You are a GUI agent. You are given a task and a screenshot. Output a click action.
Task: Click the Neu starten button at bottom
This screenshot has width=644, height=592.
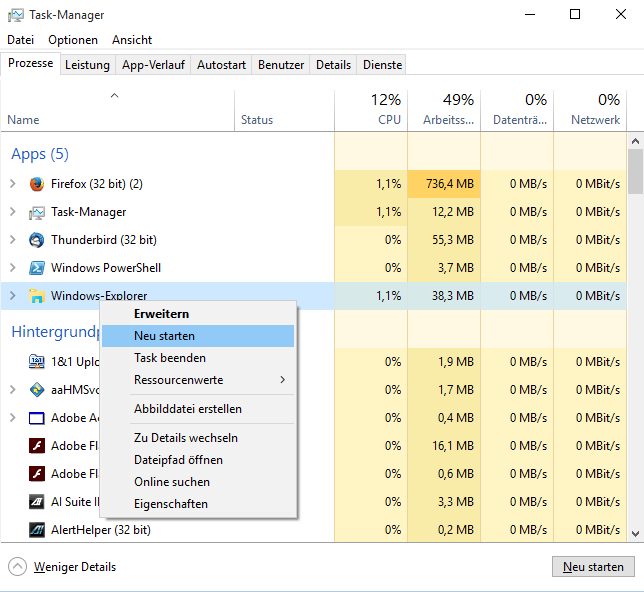click(x=593, y=567)
